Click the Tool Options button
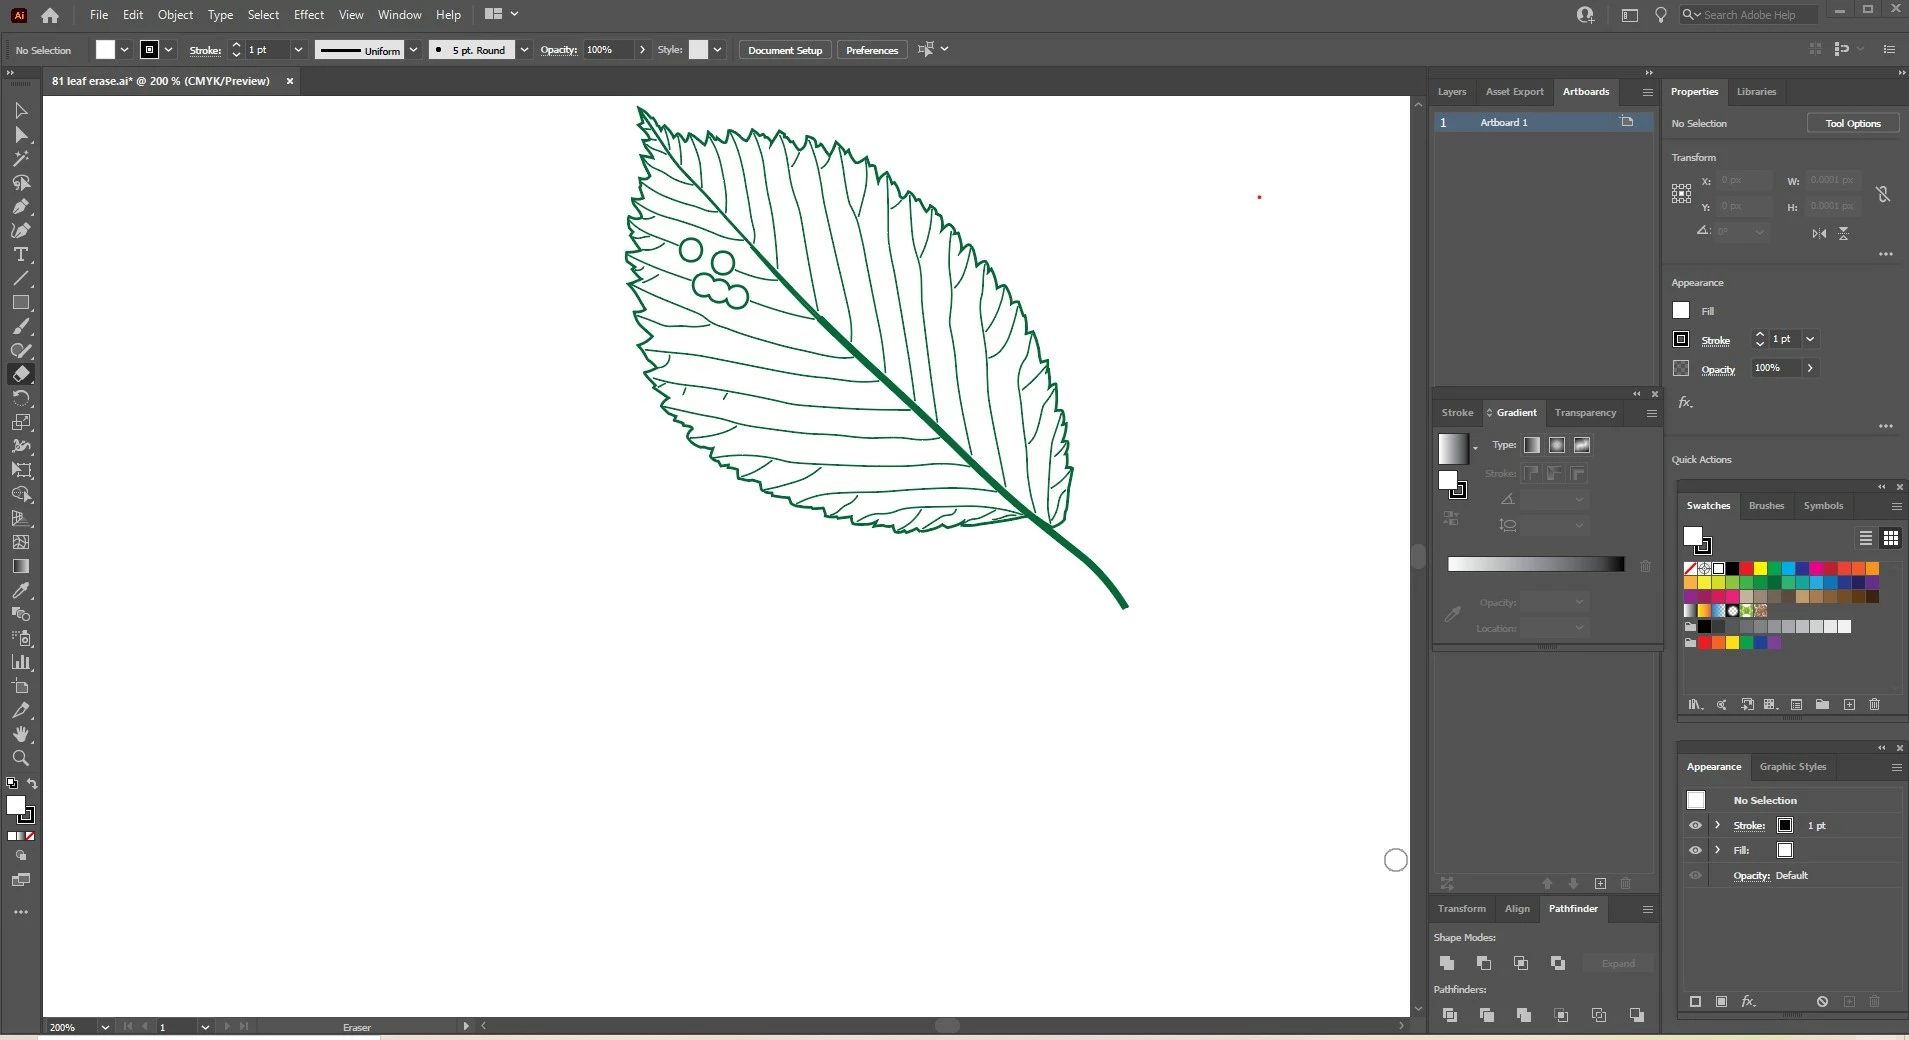Screen dimensions: 1909x1040 click(x=1853, y=123)
